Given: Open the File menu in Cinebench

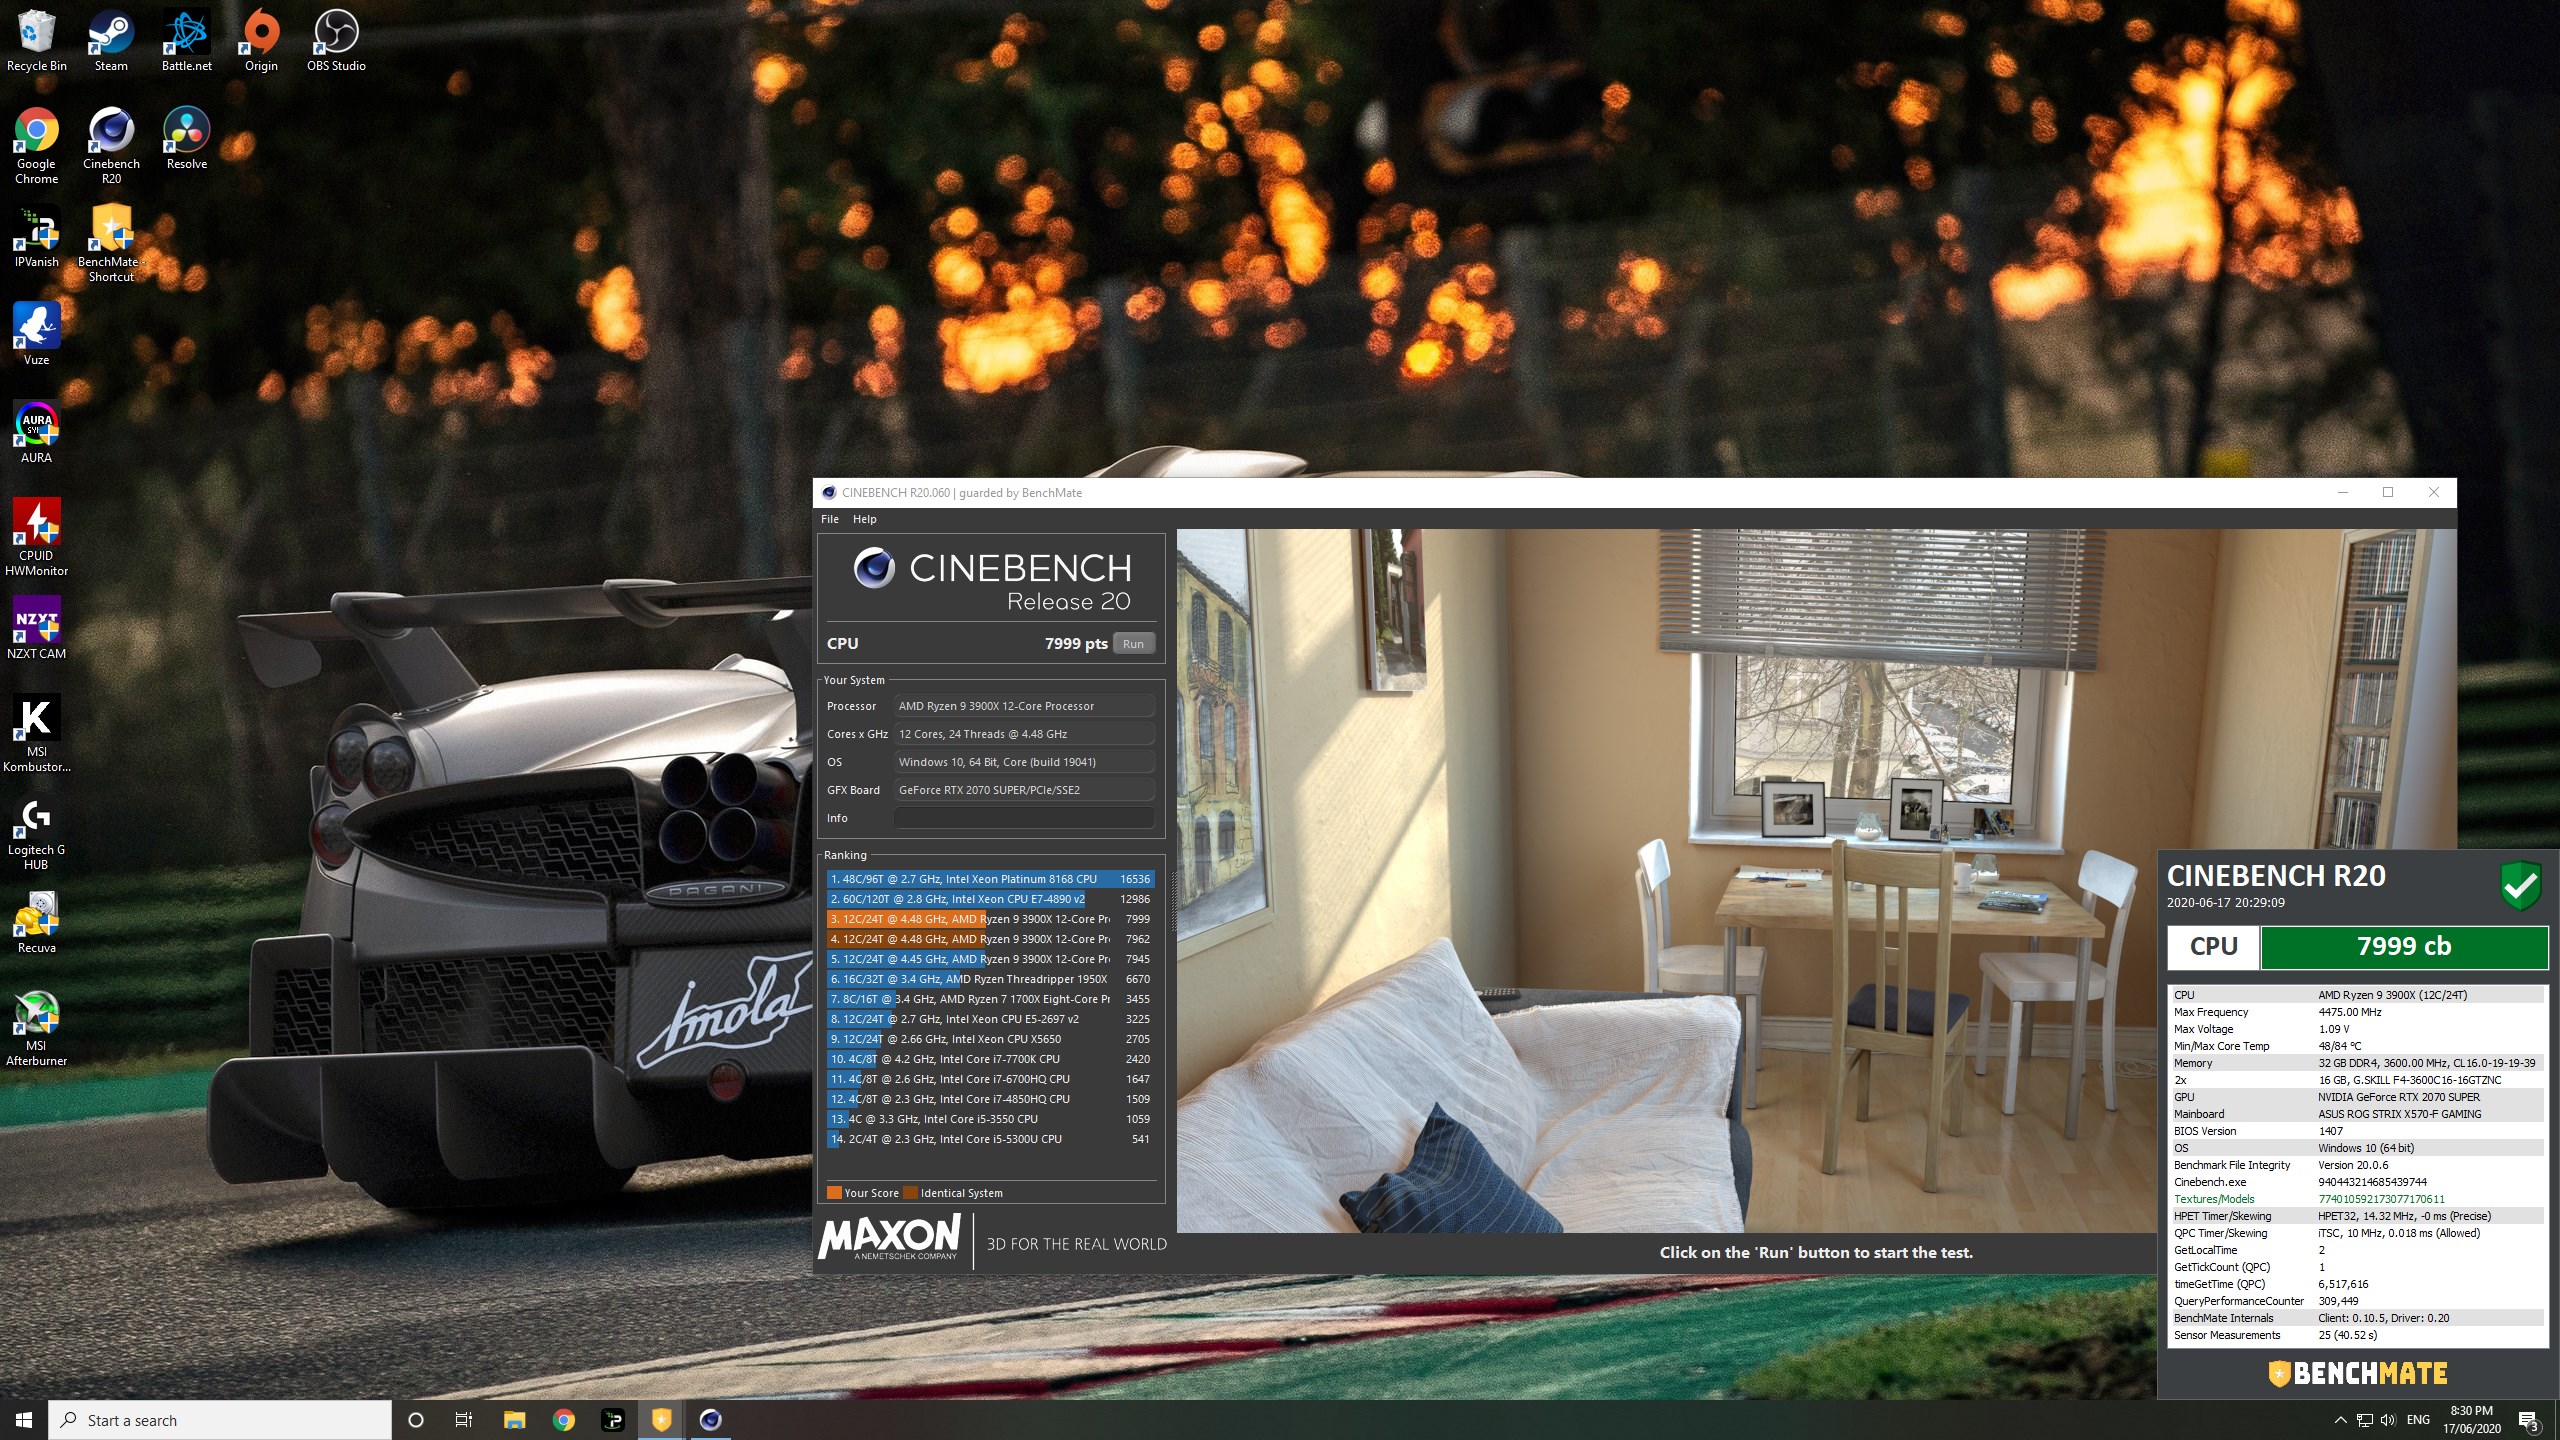Looking at the screenshot, I should [x=830, y=519].
